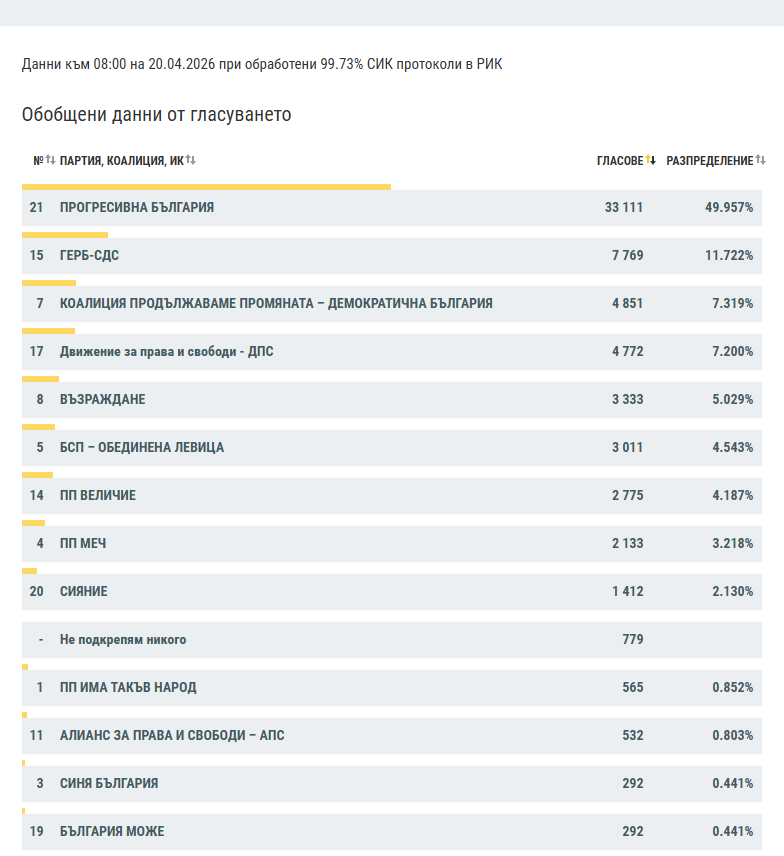Click the ГЛАСОВЕ column header text
784x856 pixels.
[620, 161]
